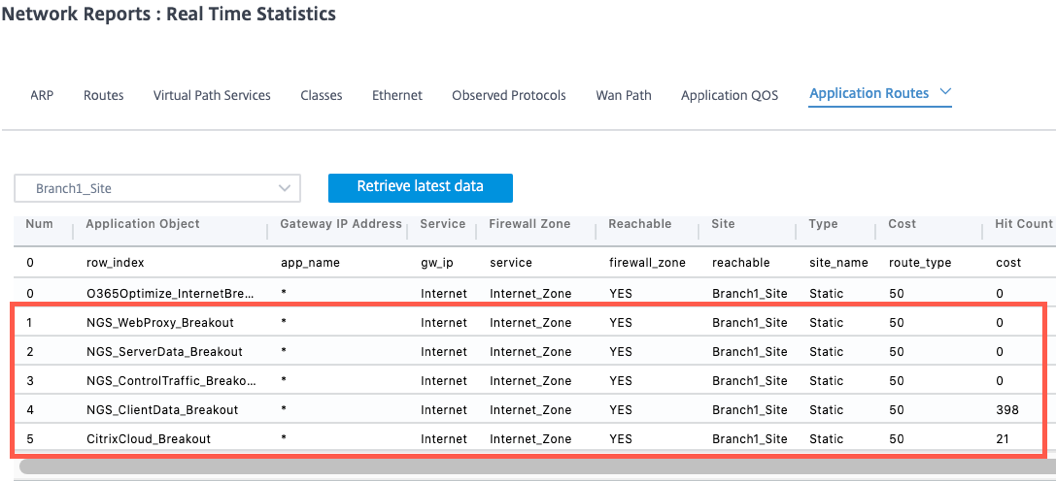Click the row_index cell
Image resolution: width=1056 pixels, height=481 pixels.
(115, 263)
